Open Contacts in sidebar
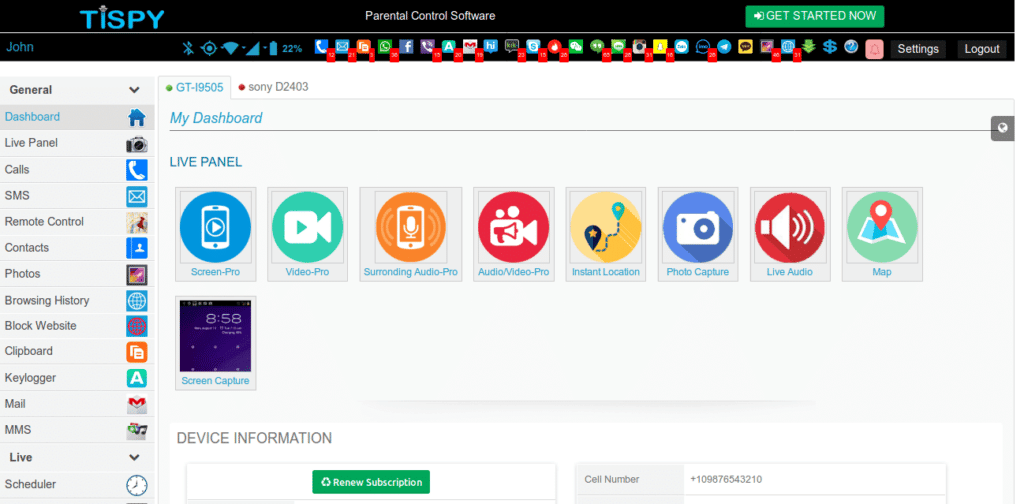Viewport: 1024px width, 504px height. 77,248
